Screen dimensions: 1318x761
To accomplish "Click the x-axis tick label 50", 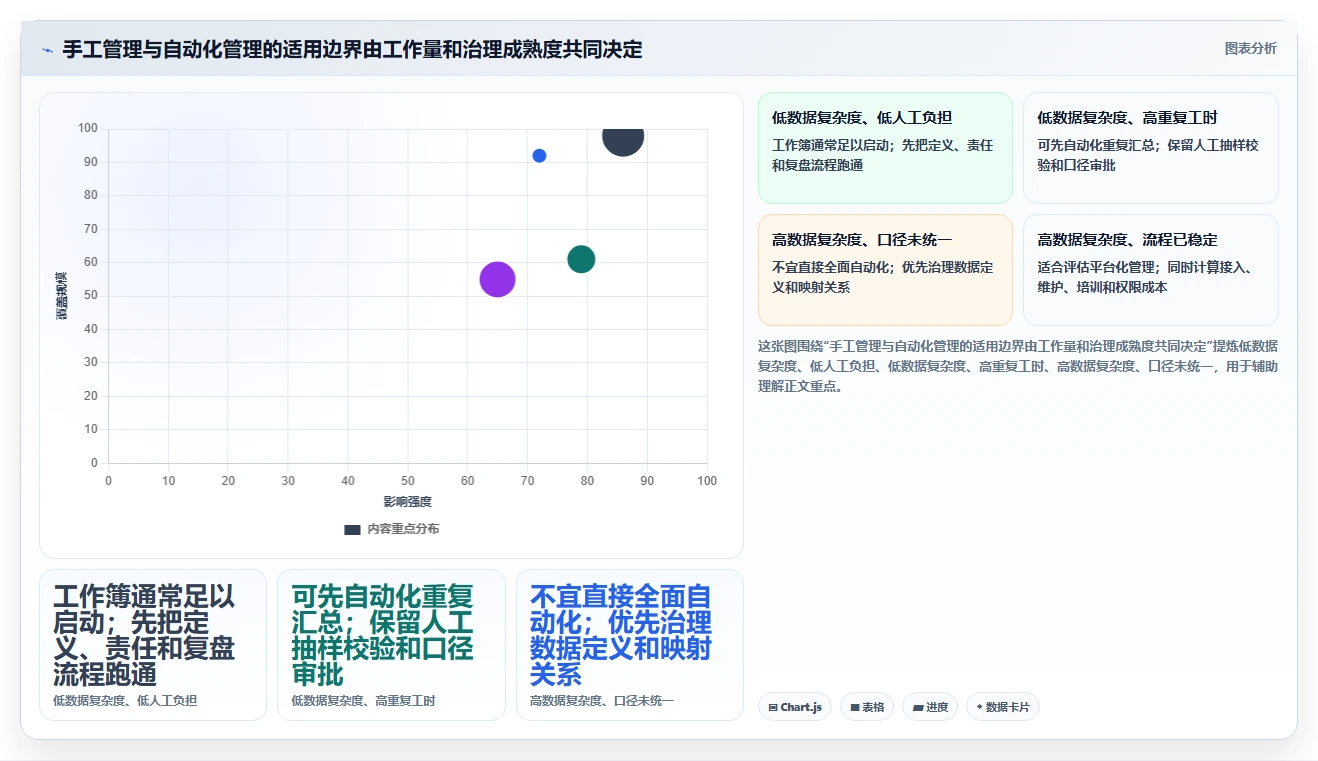I will [x=408, y=481].
